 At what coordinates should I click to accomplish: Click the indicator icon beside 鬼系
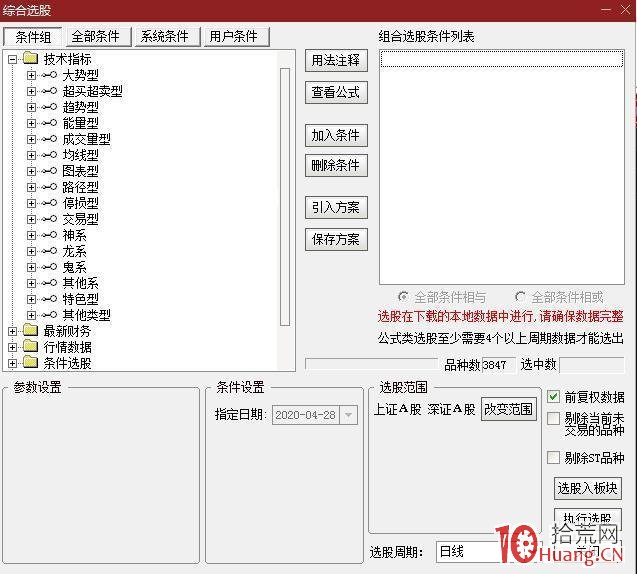tap(49, 267)
